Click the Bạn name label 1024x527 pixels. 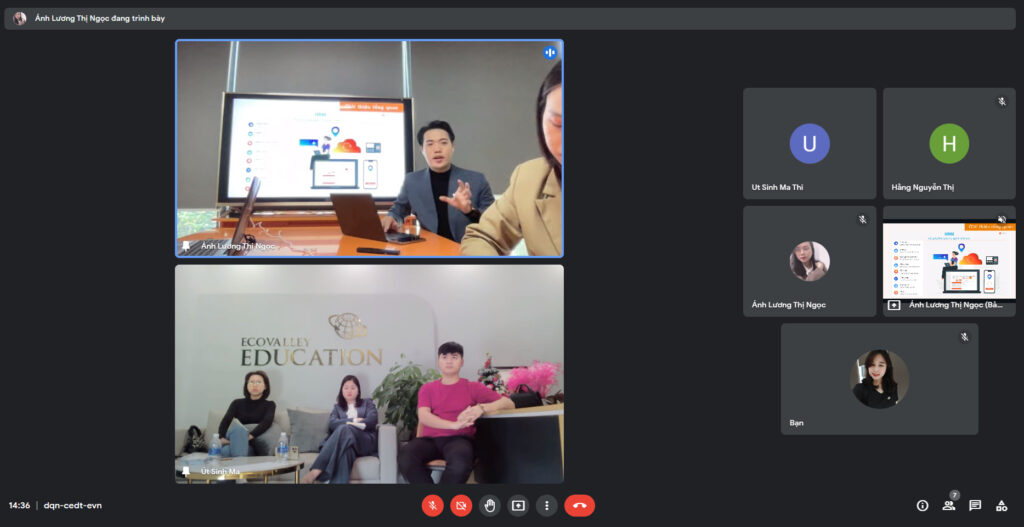(x=796, y=423)
